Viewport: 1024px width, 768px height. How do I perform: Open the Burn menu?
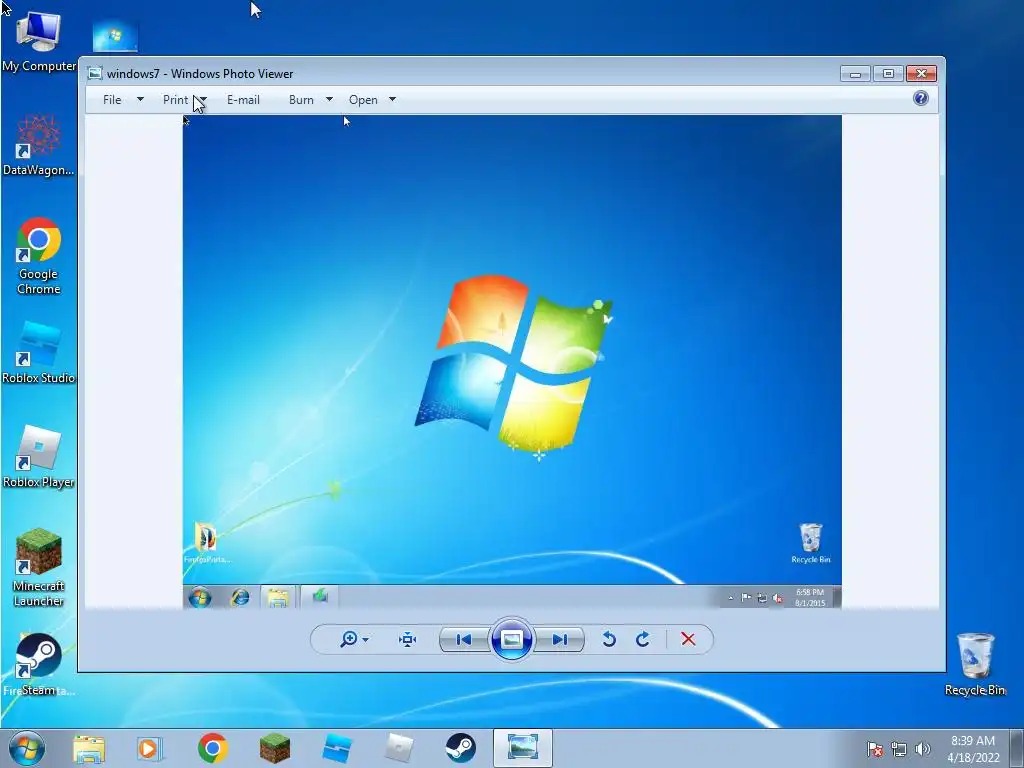click(x=301, y=100)
